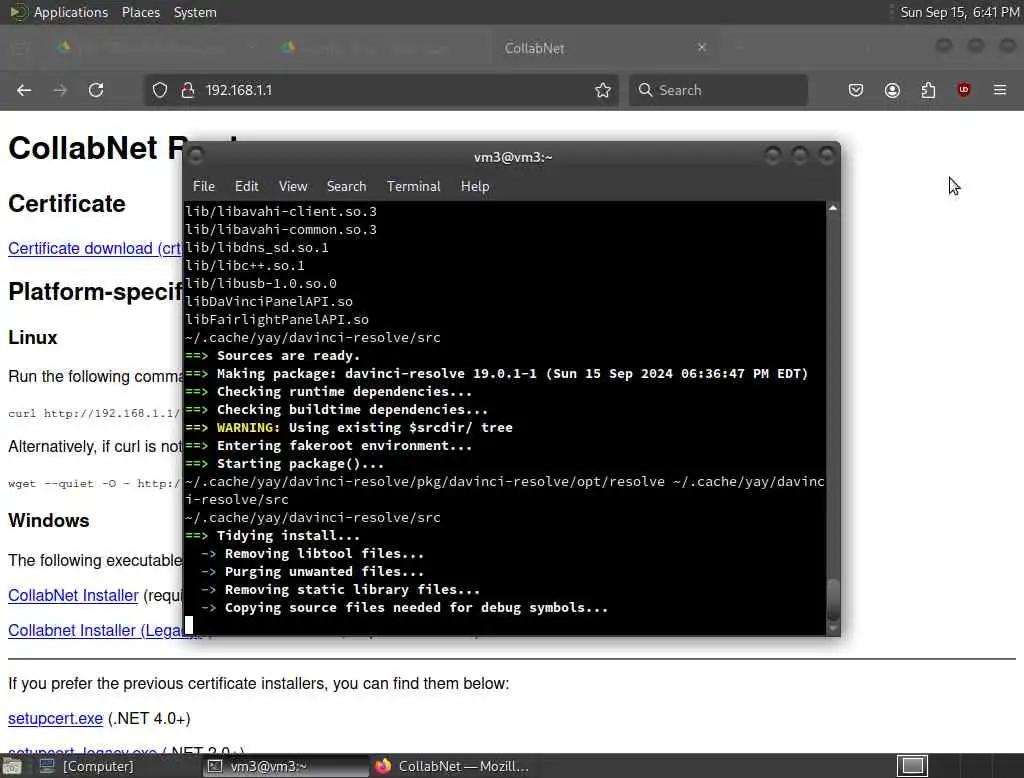Open the Pocket save icon
The width and height of the screenshot is (1024, 778).
[856, 90]
